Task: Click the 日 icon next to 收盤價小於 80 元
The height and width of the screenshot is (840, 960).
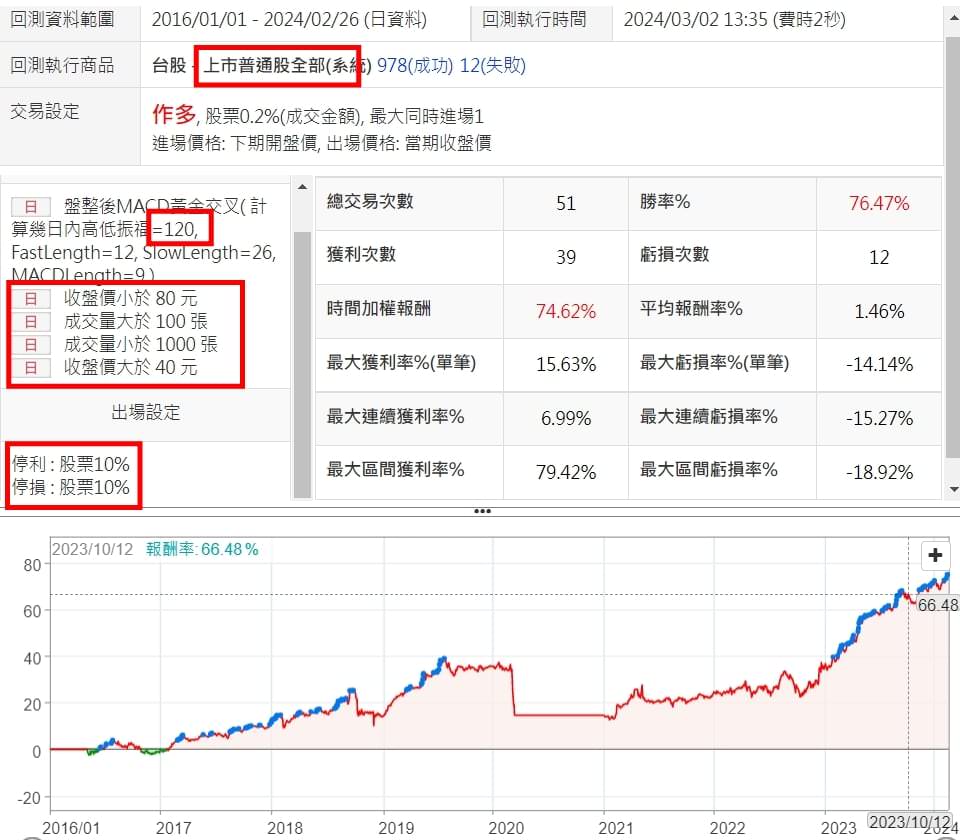Action: 30,298
